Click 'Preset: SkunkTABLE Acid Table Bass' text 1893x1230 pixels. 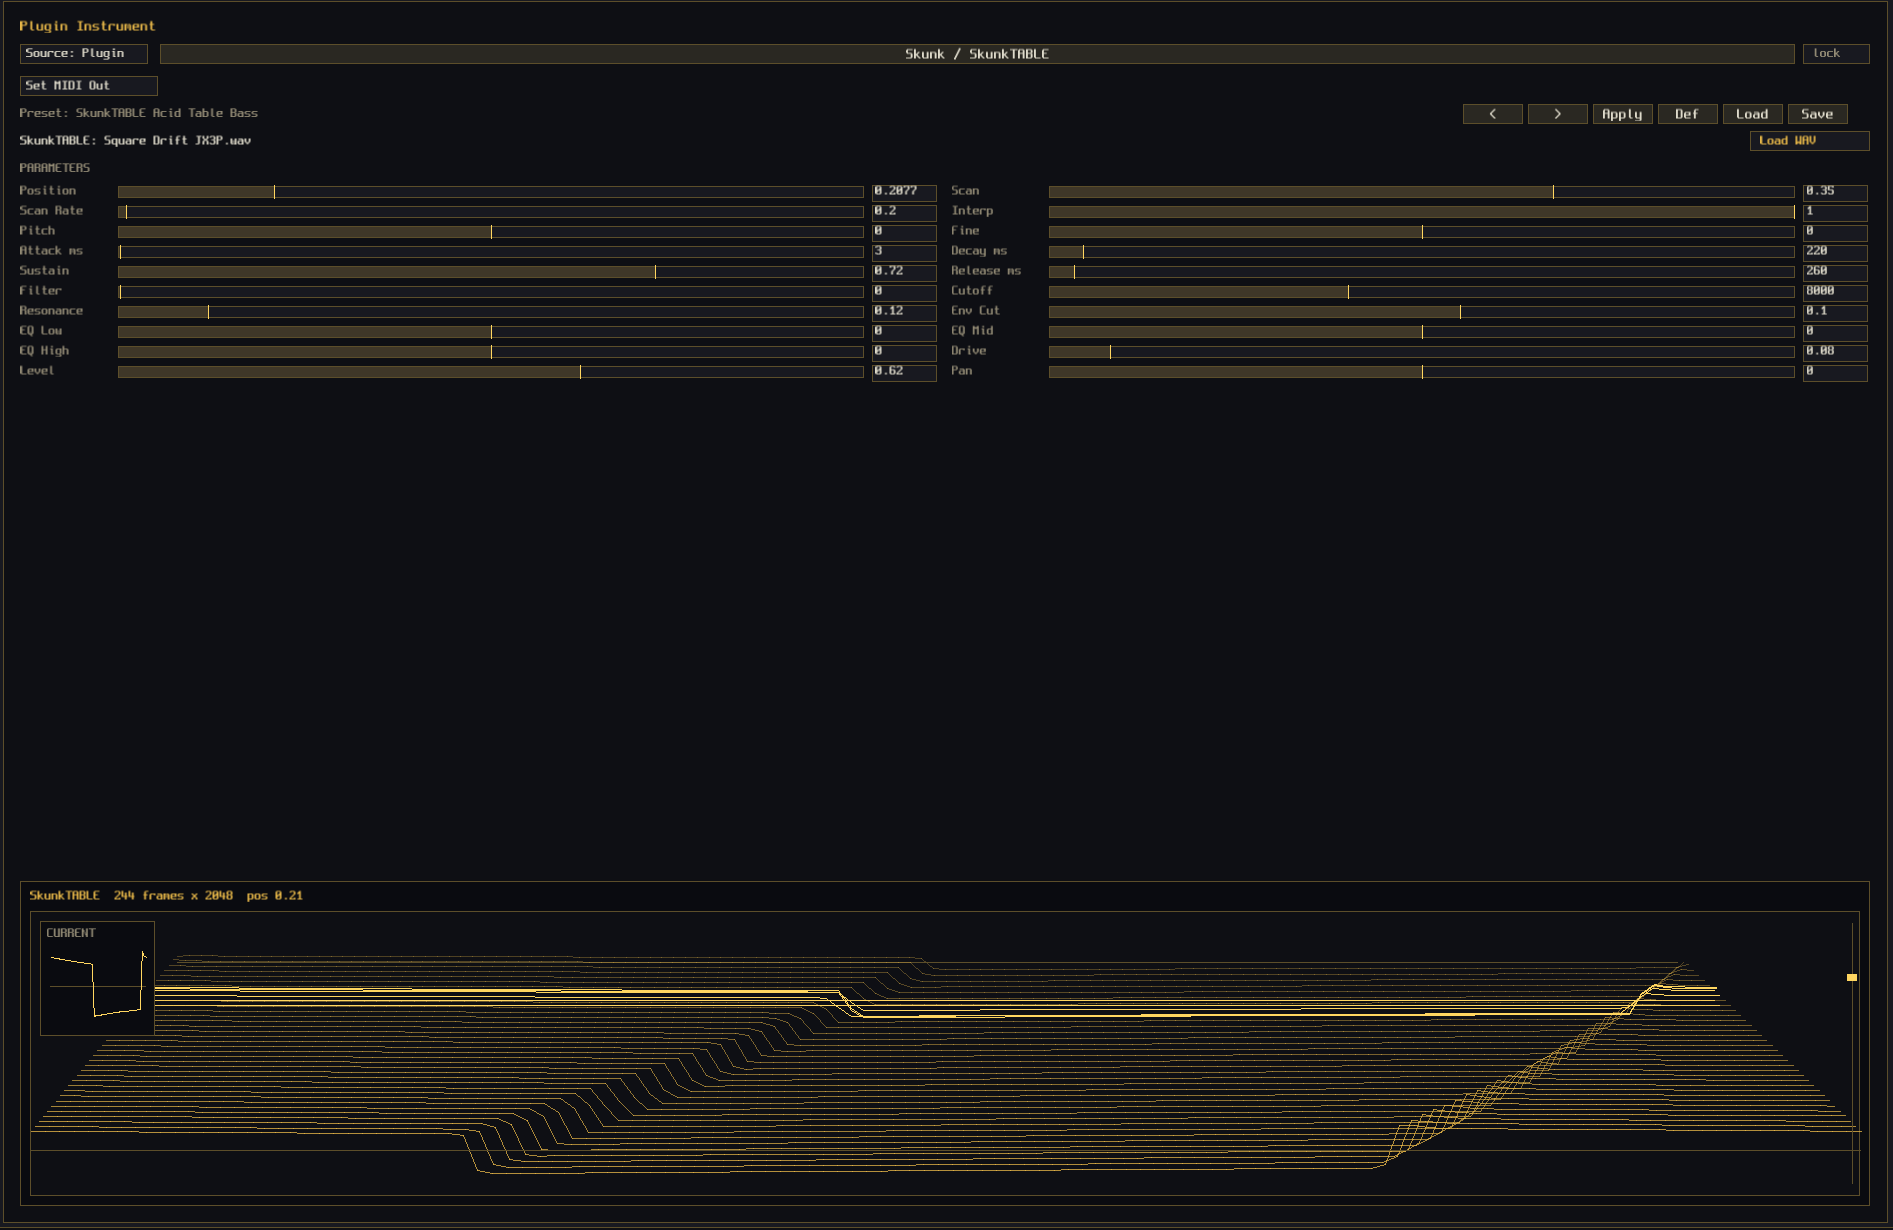click(x=138, y=113)
